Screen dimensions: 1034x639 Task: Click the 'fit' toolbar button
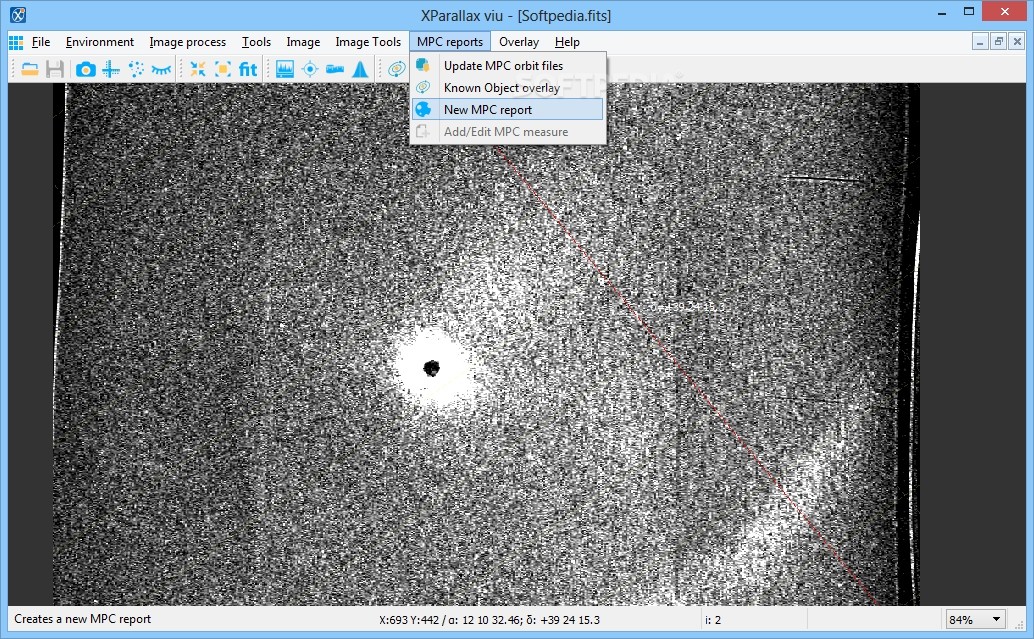coord(248,69)
